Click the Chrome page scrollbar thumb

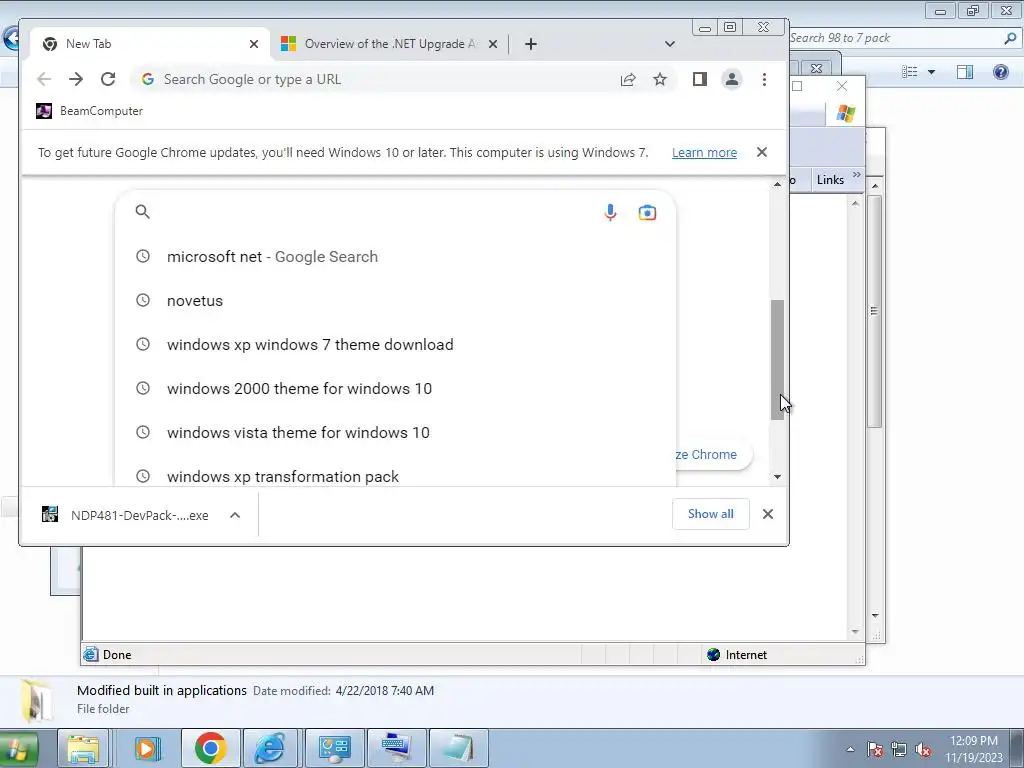777,359
